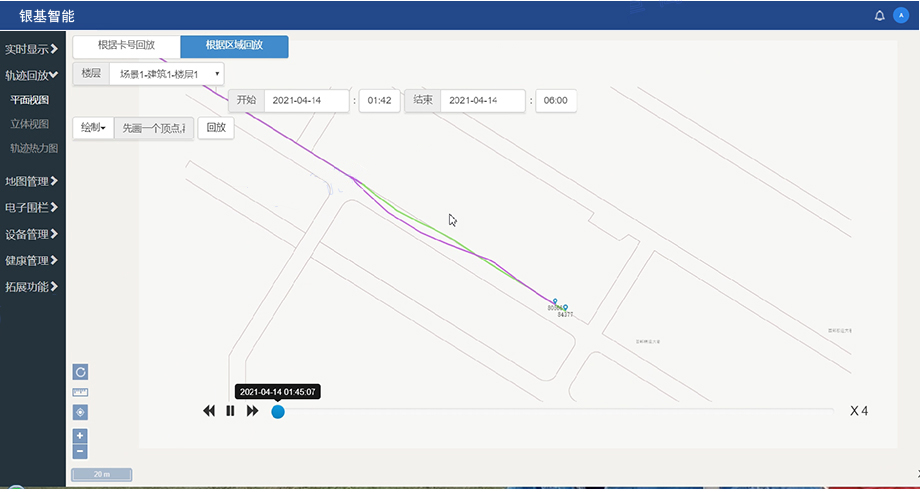
Task: Zoom in with the plus button
Action: (81, 436)
